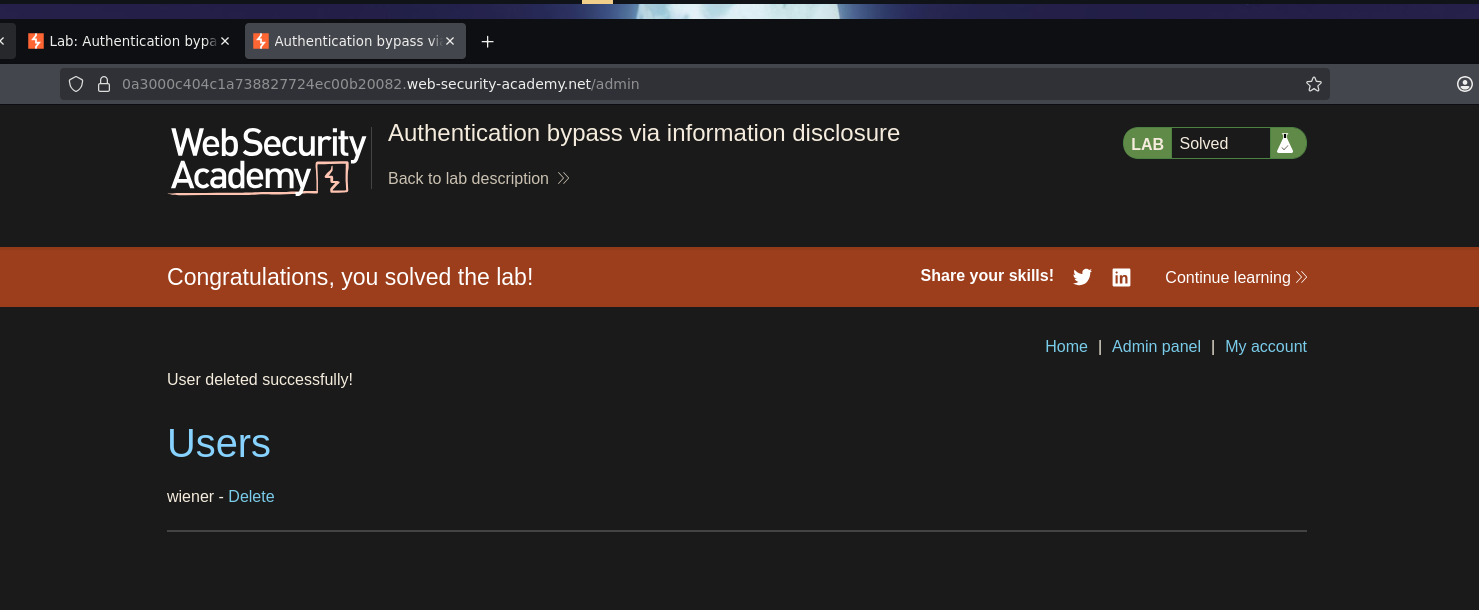
Task: Click the 'Share your skills!' text
Action: point(987,275)
